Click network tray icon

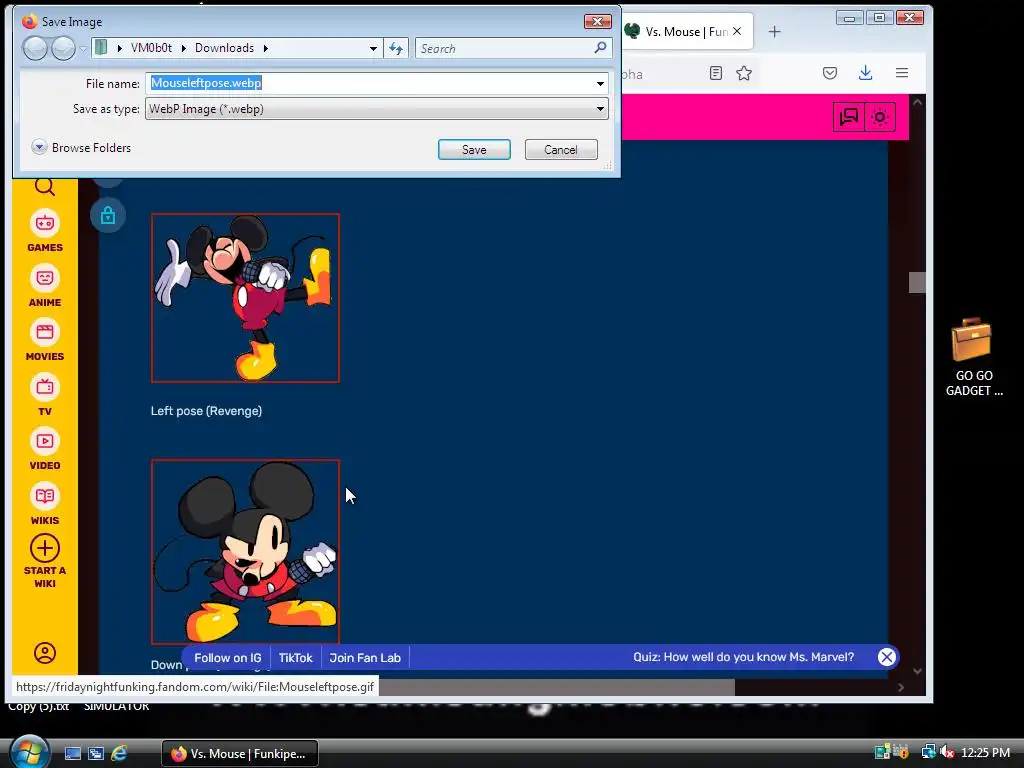coord(927,752)
